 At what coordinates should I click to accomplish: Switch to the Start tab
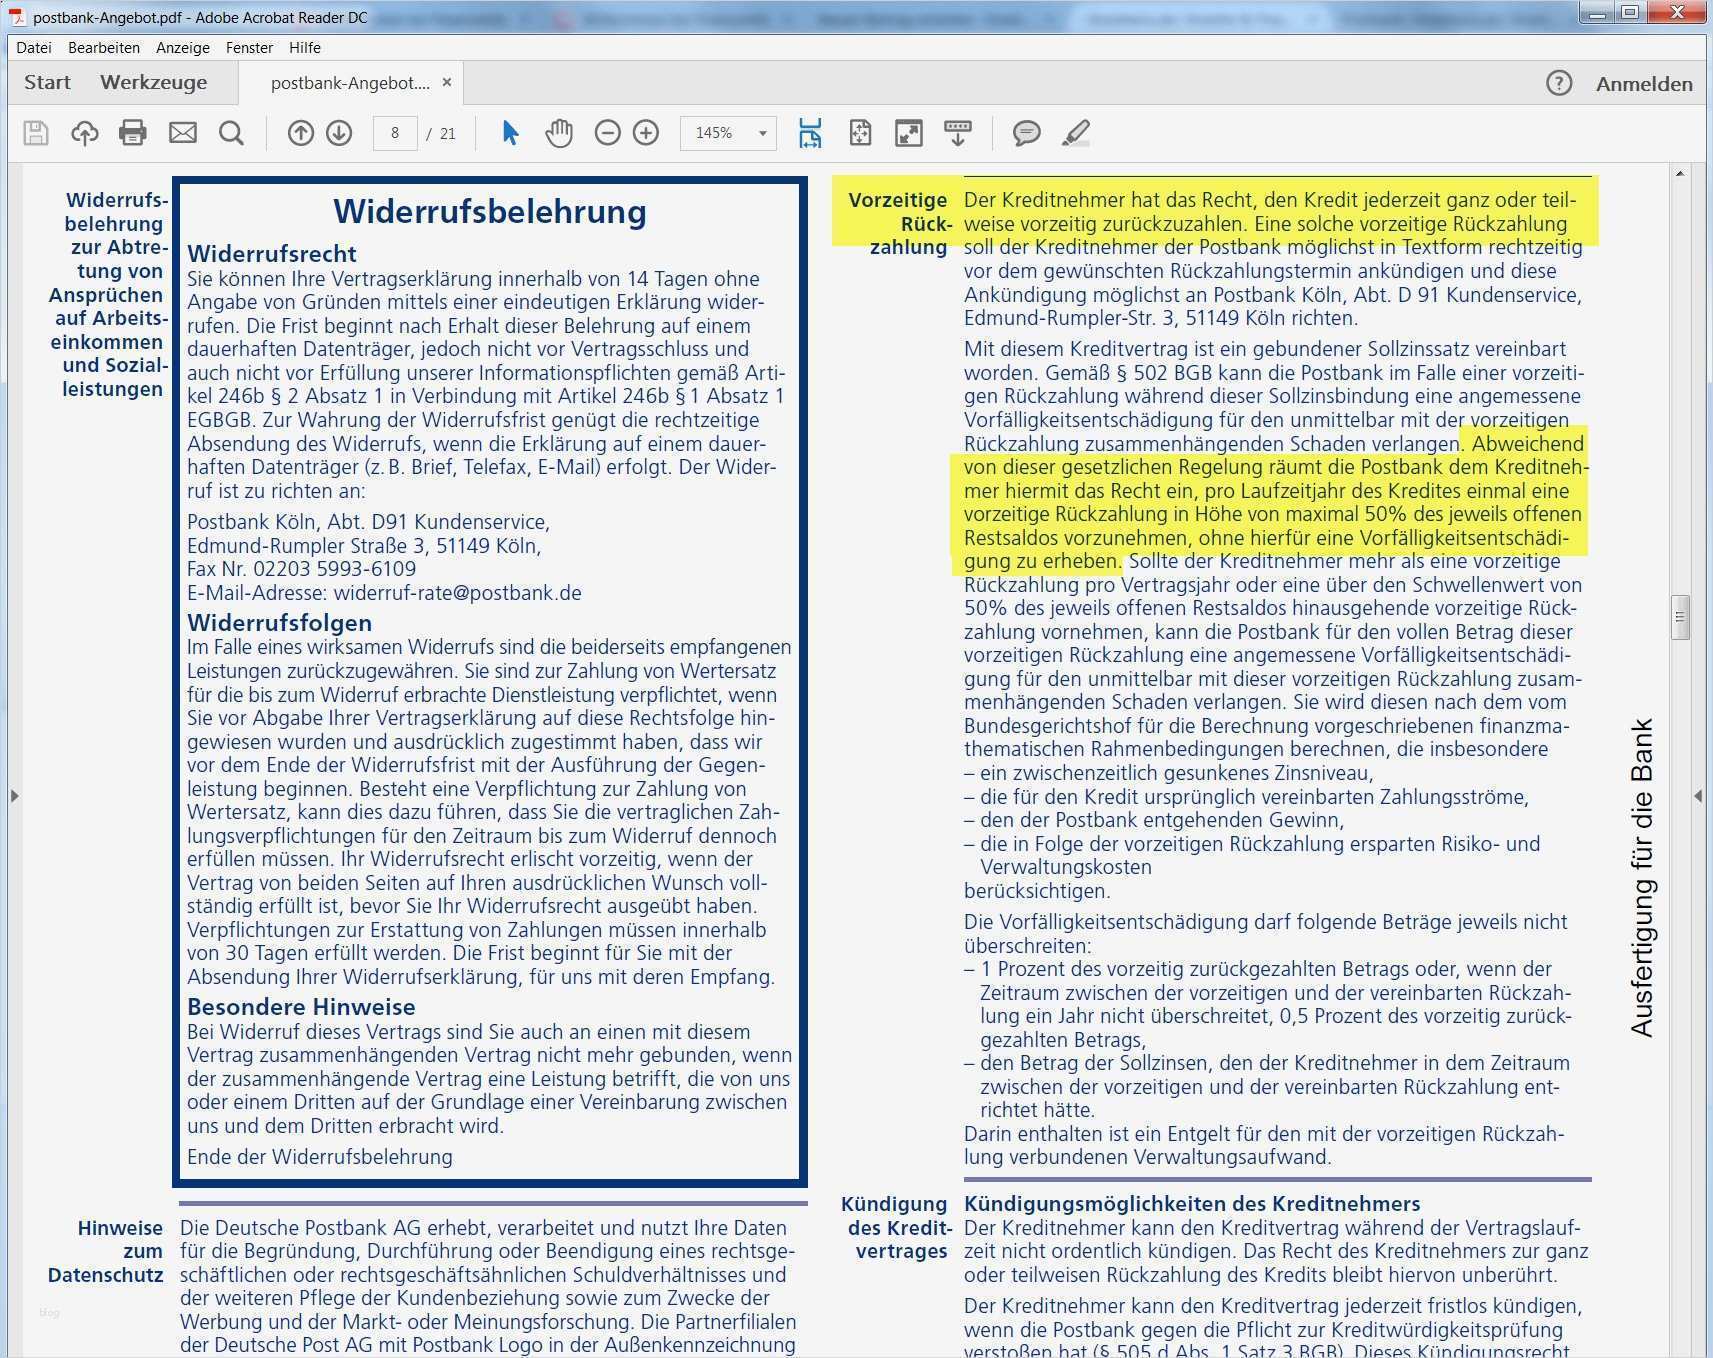47,82
